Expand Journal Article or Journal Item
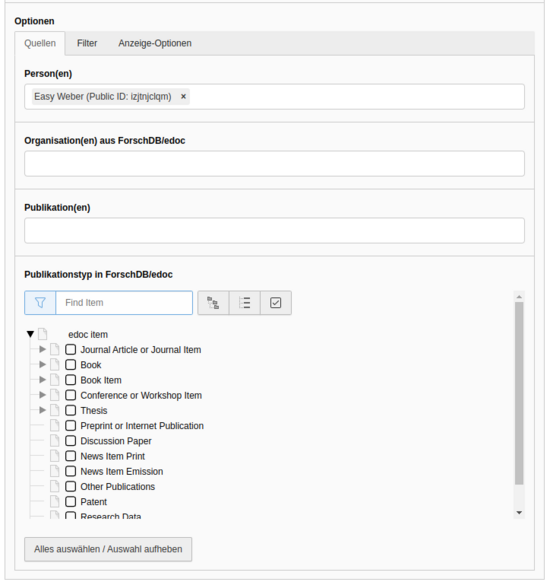This screenshot has width=550, height=582. point(42,349)
